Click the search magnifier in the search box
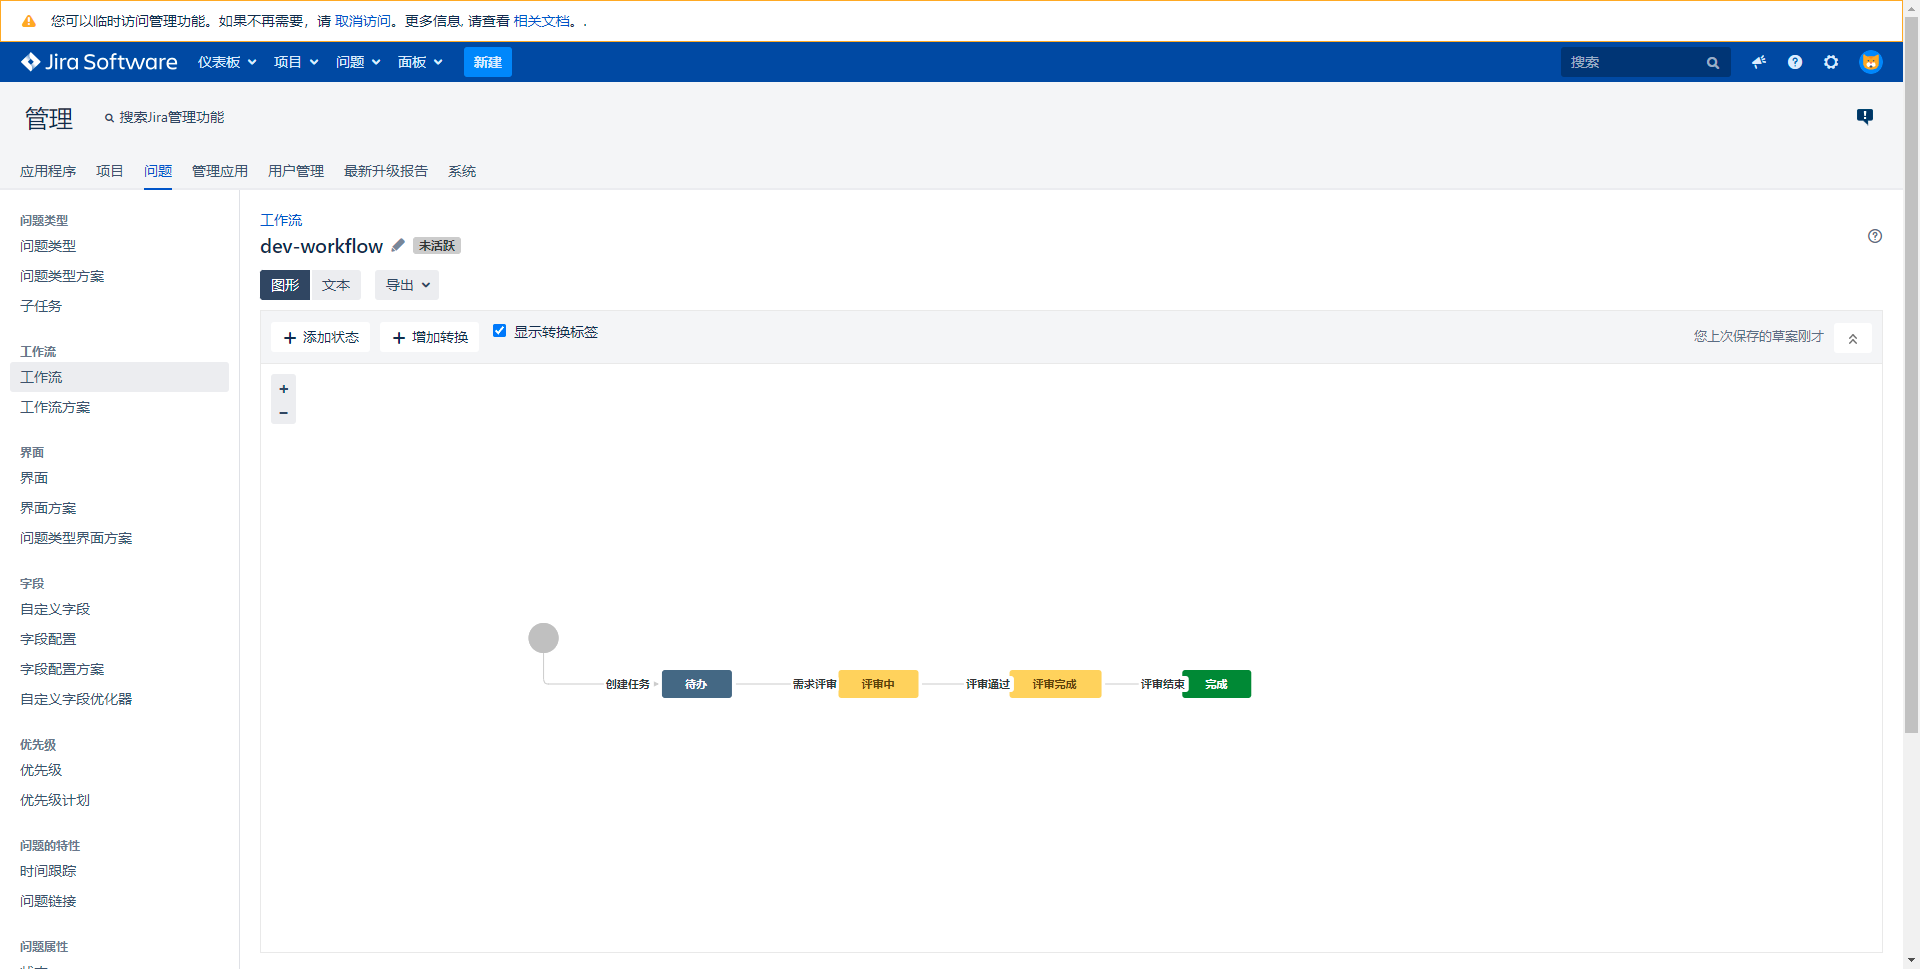Image resolution: width=1920 pixels, height=969 pixels. click(x=1713, y=62)
